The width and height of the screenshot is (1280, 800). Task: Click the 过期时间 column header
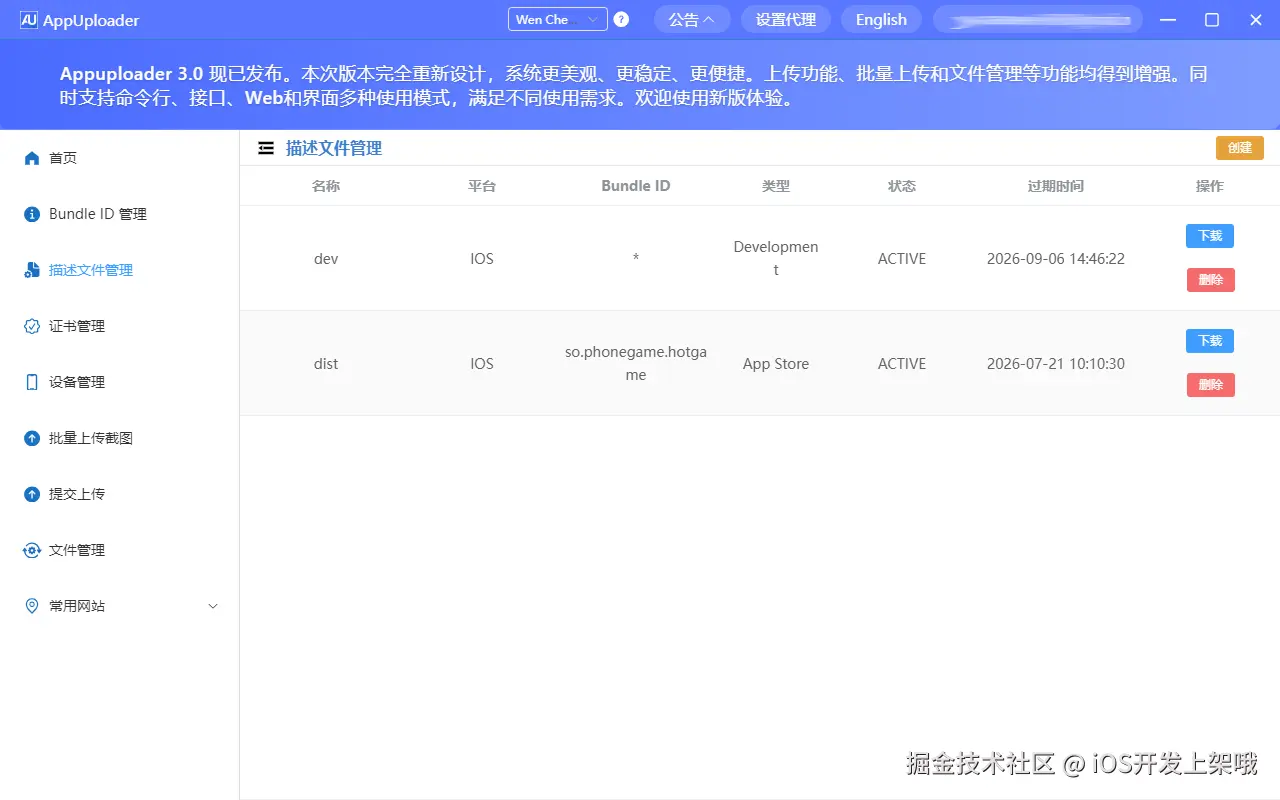(1056, 186)
